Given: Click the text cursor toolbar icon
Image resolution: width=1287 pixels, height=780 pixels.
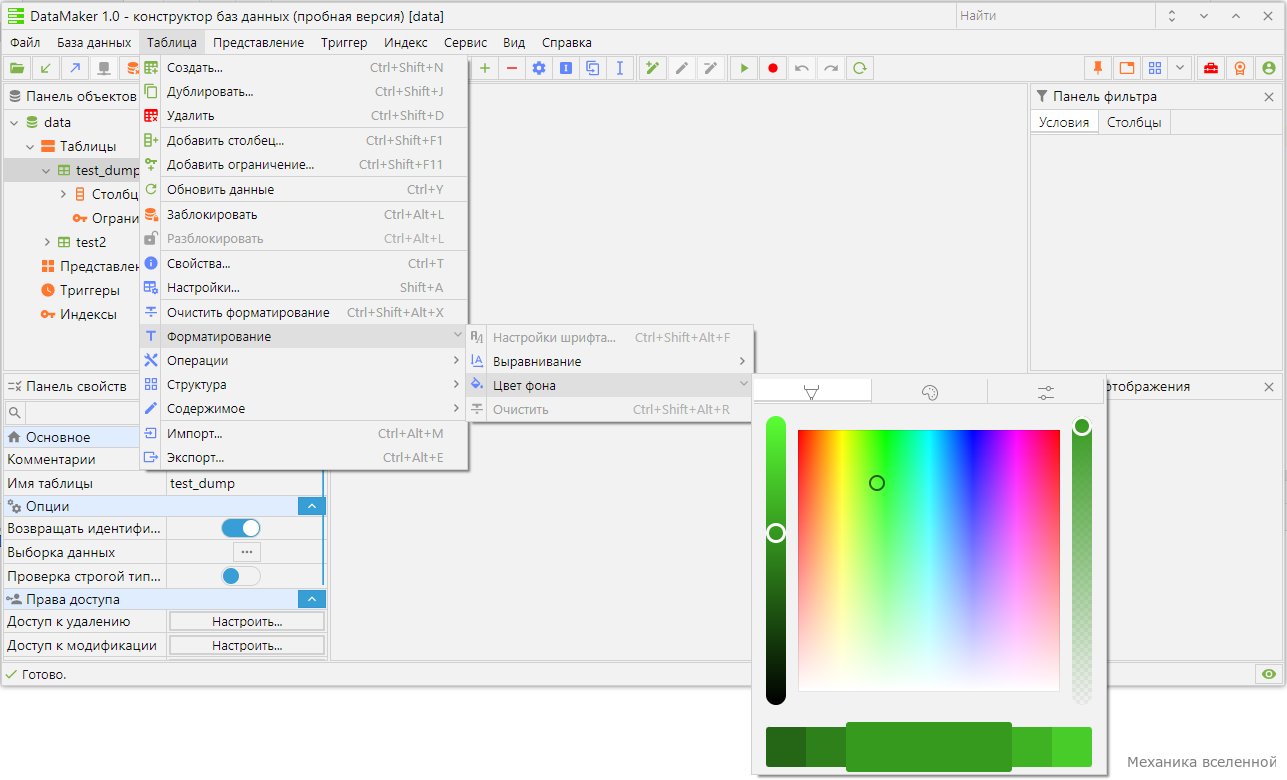Looking at the screenshot, I should pos(620,68).
